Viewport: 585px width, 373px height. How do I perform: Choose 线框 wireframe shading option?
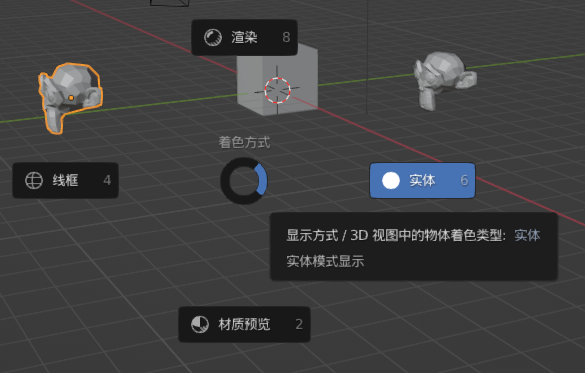(65, 181)
